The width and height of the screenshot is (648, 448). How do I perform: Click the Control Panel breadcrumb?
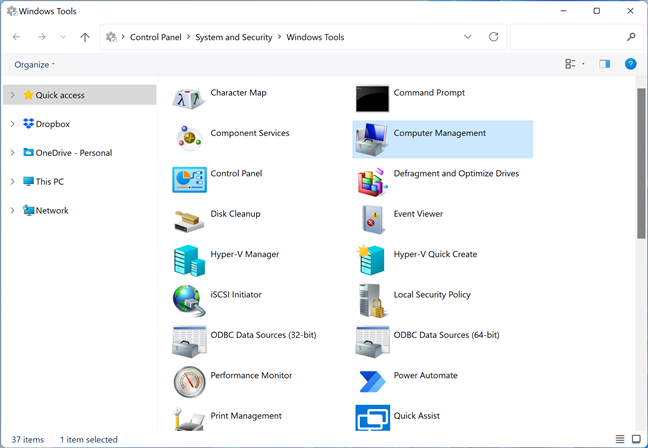coord(155,37)
